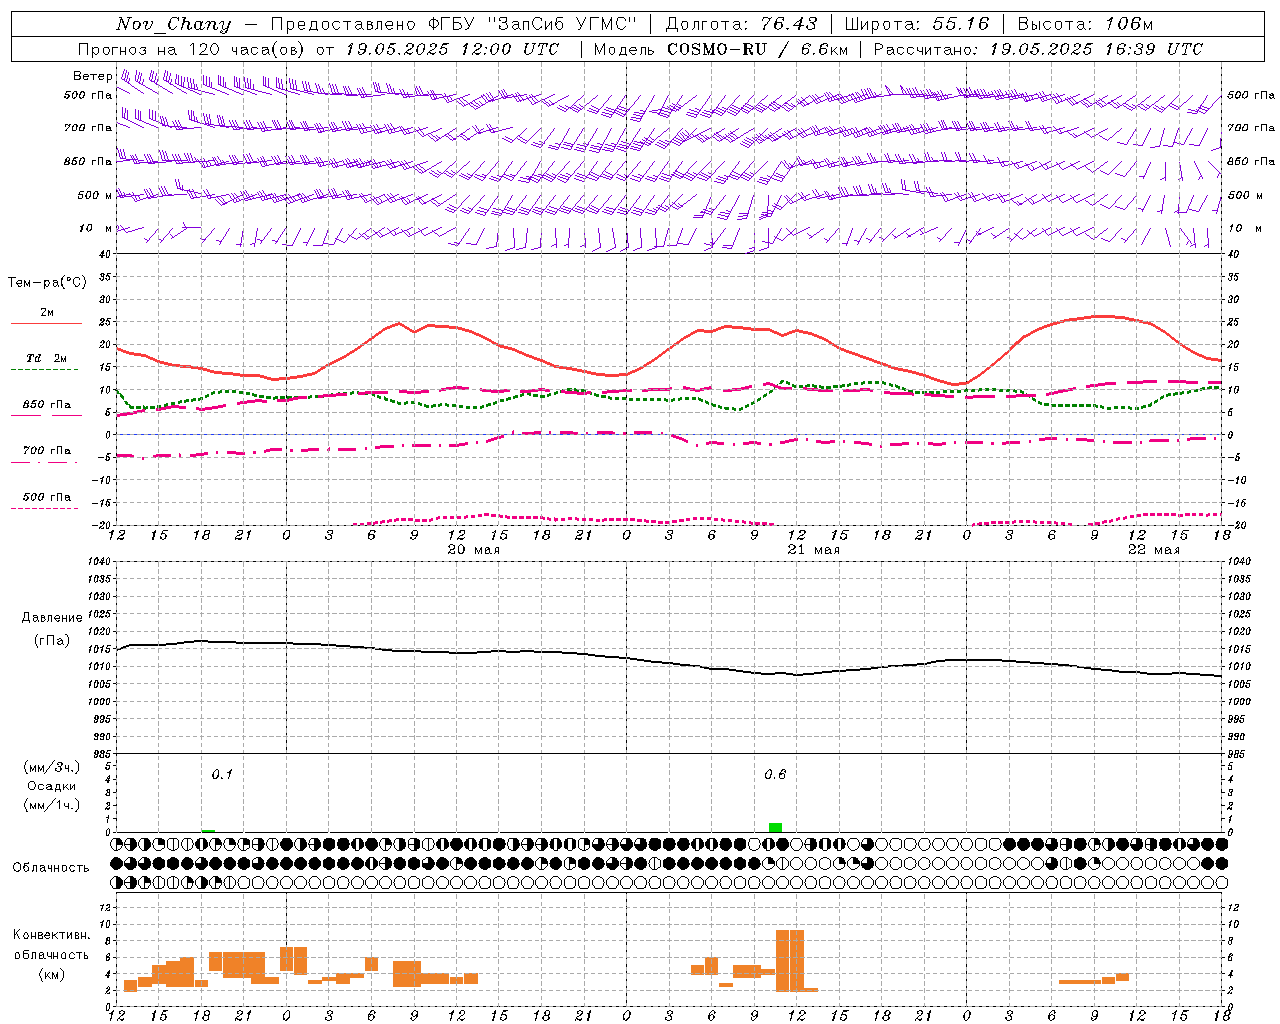This screenshot has width=1280, height=1024.
Task: Select the "Широта: 55.16" header text
Action: tap(917, 24)
